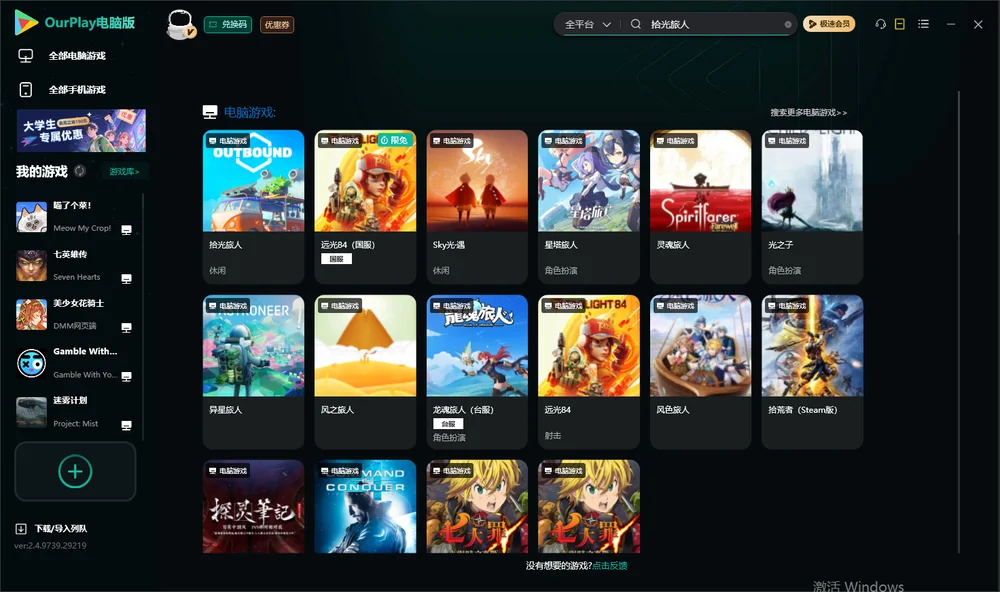The width and height of the screenshot is (1000, 592).
Task: Click the PC icon beside Meow My Crop!
Action: pyautogui.click(x=126, y=230)
